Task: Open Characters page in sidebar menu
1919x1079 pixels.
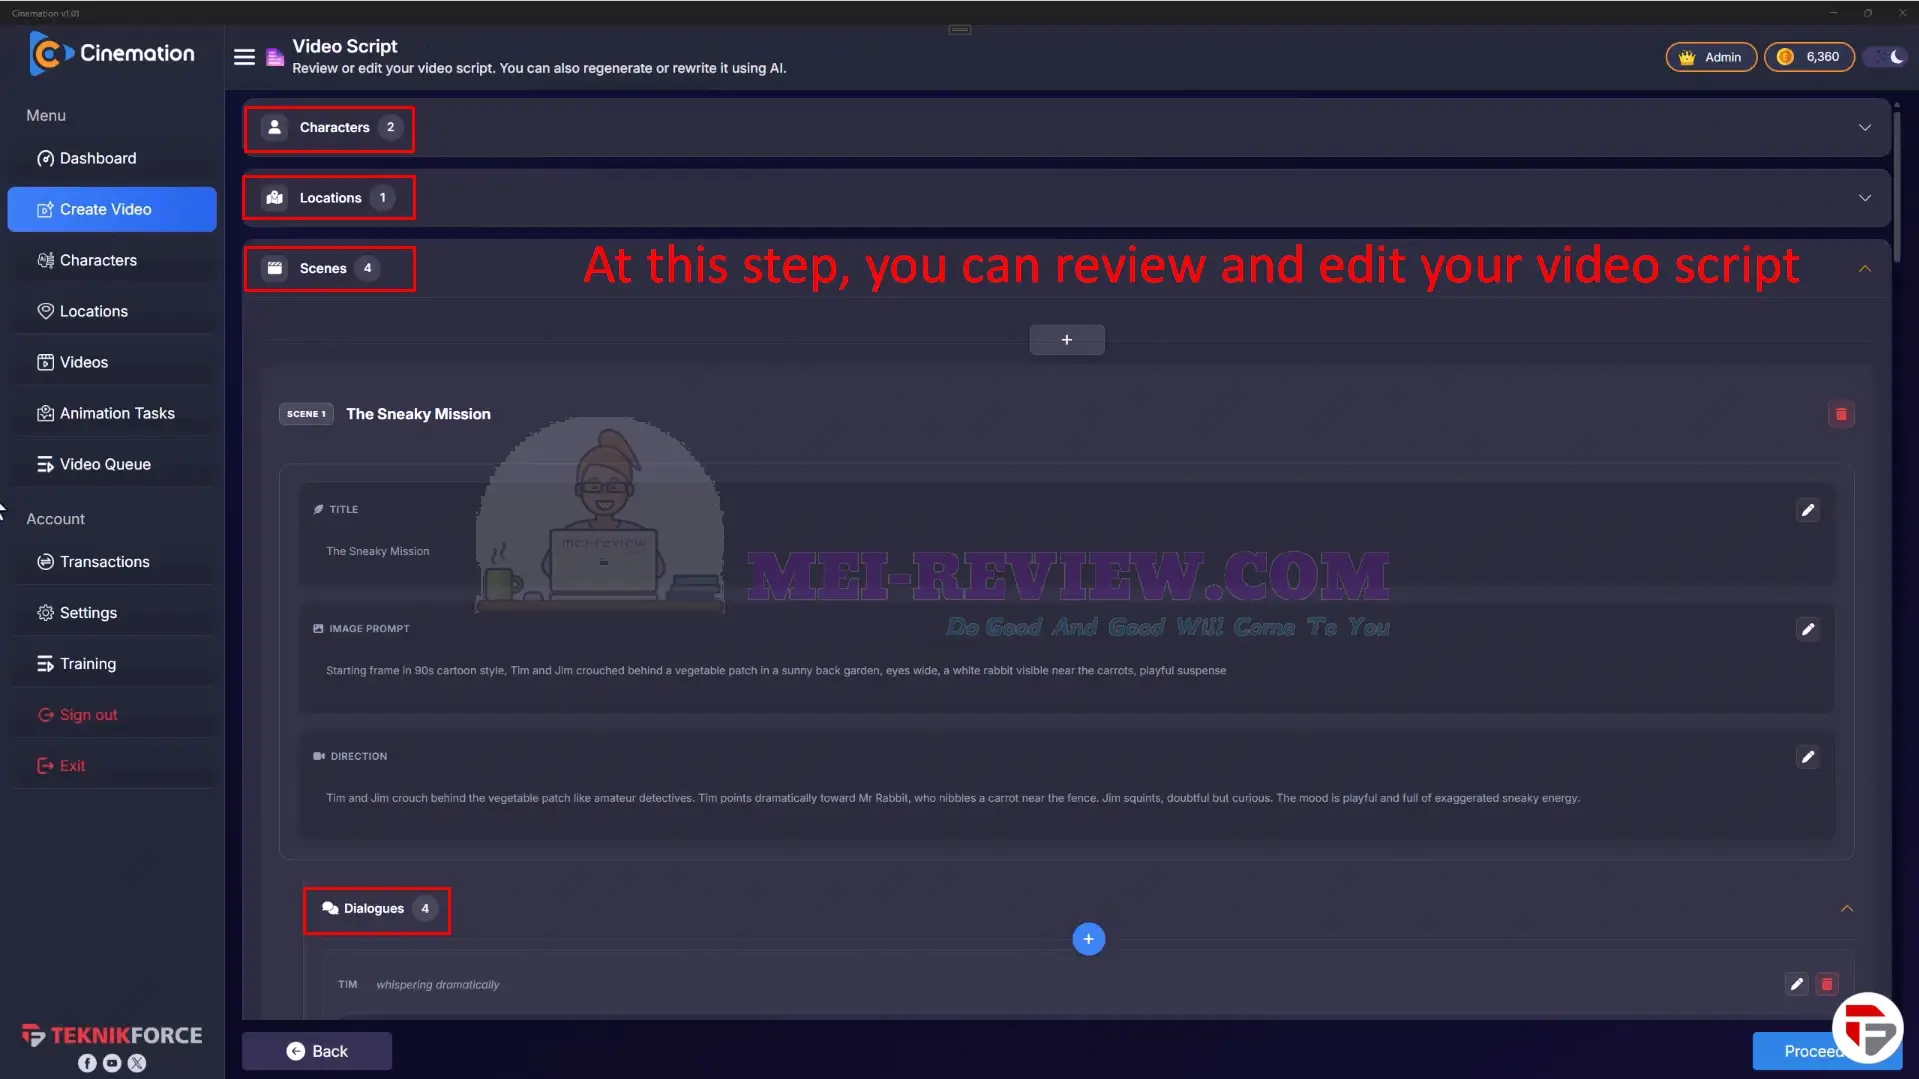Action: (112, 260)
